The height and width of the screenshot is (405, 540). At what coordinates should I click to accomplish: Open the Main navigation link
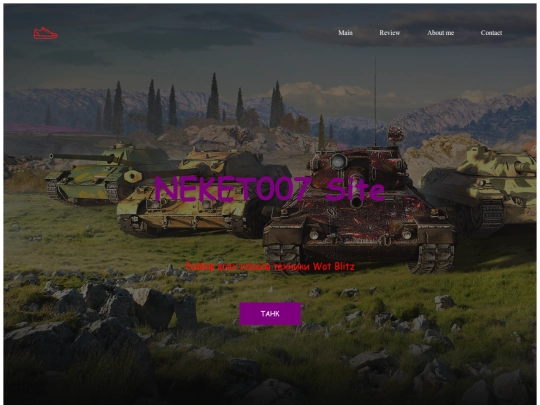[345, 33]
